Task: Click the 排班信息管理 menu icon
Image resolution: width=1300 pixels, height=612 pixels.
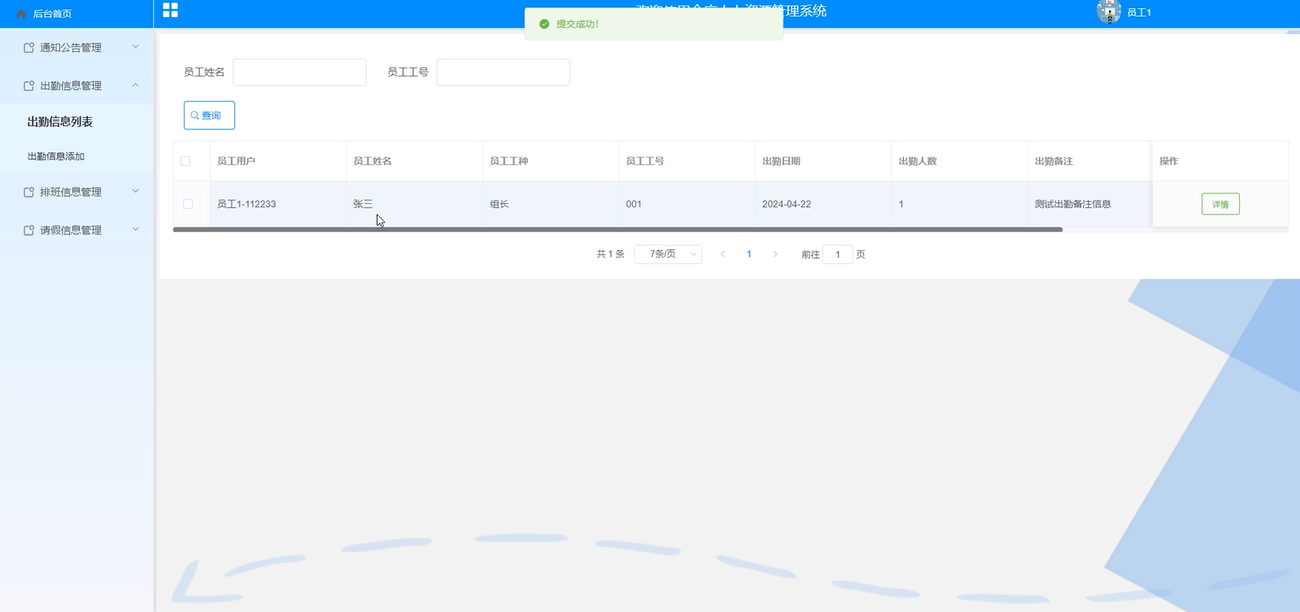Action: point(29,192)
